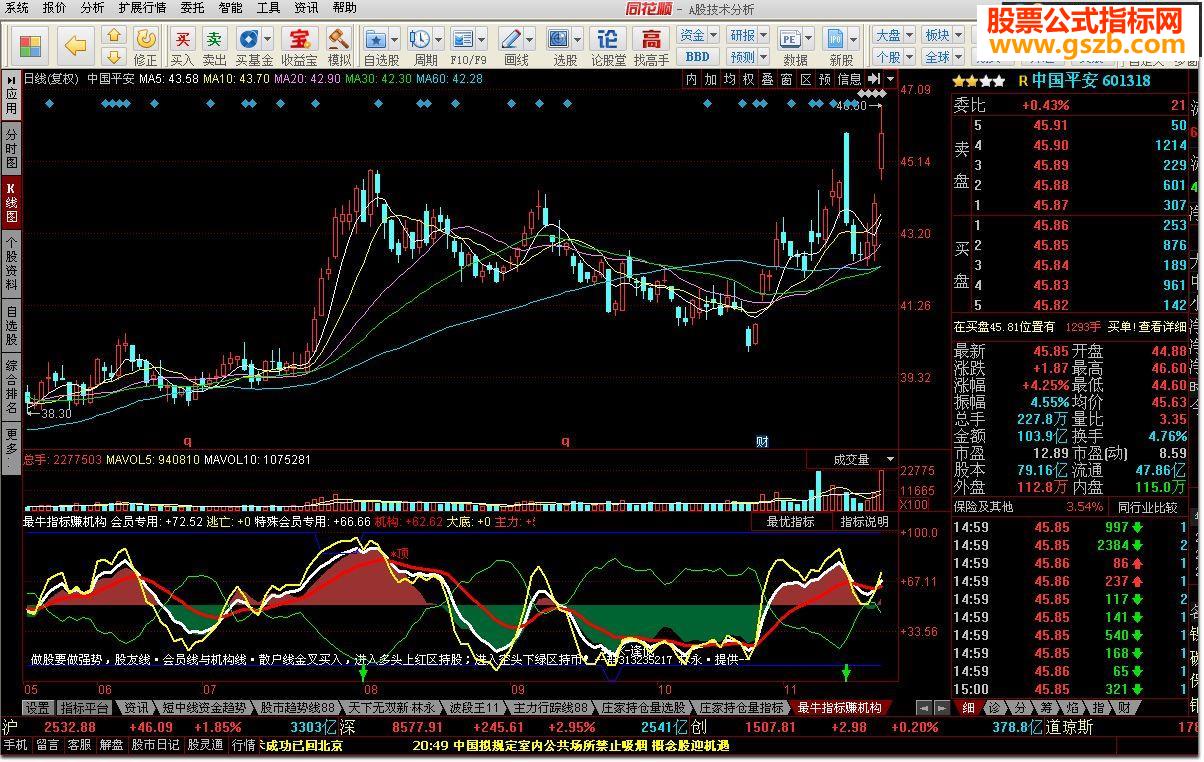This screenshot has height=762, width=1204.
Task: Expand the chart toolbar dropdown arrow
Action: (x=890, y=79)
